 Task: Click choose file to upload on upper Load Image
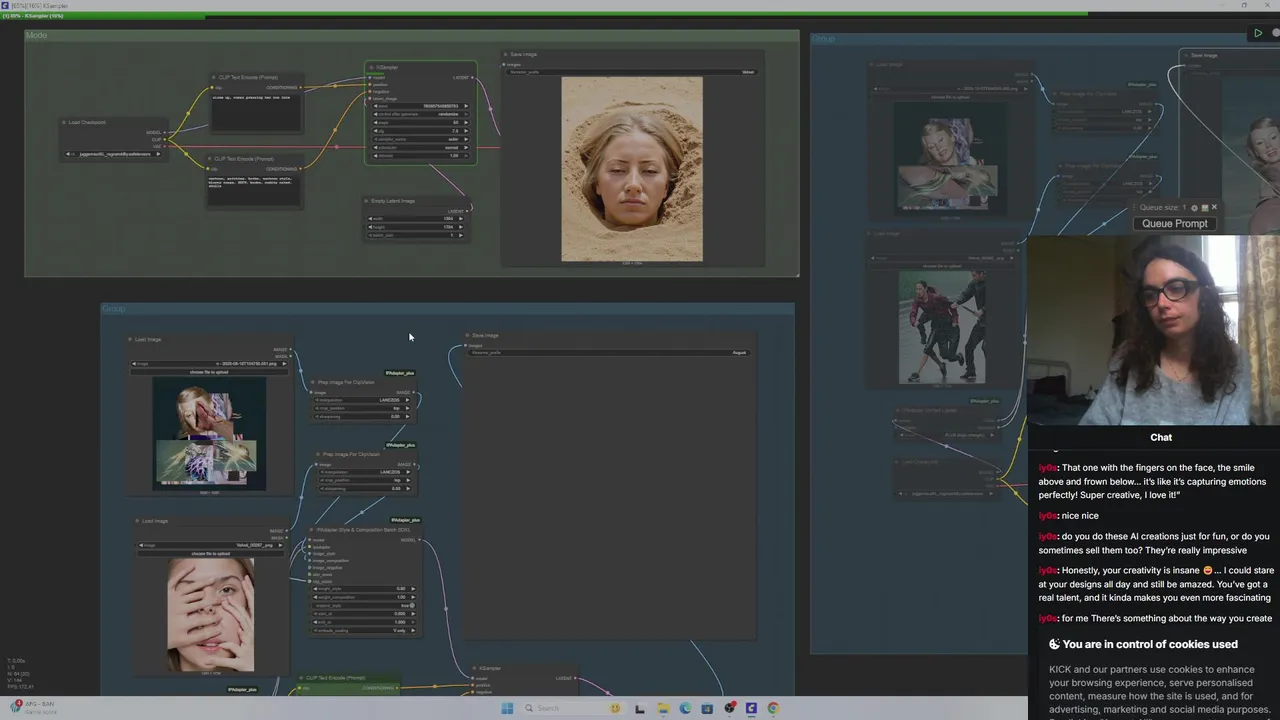209,372
